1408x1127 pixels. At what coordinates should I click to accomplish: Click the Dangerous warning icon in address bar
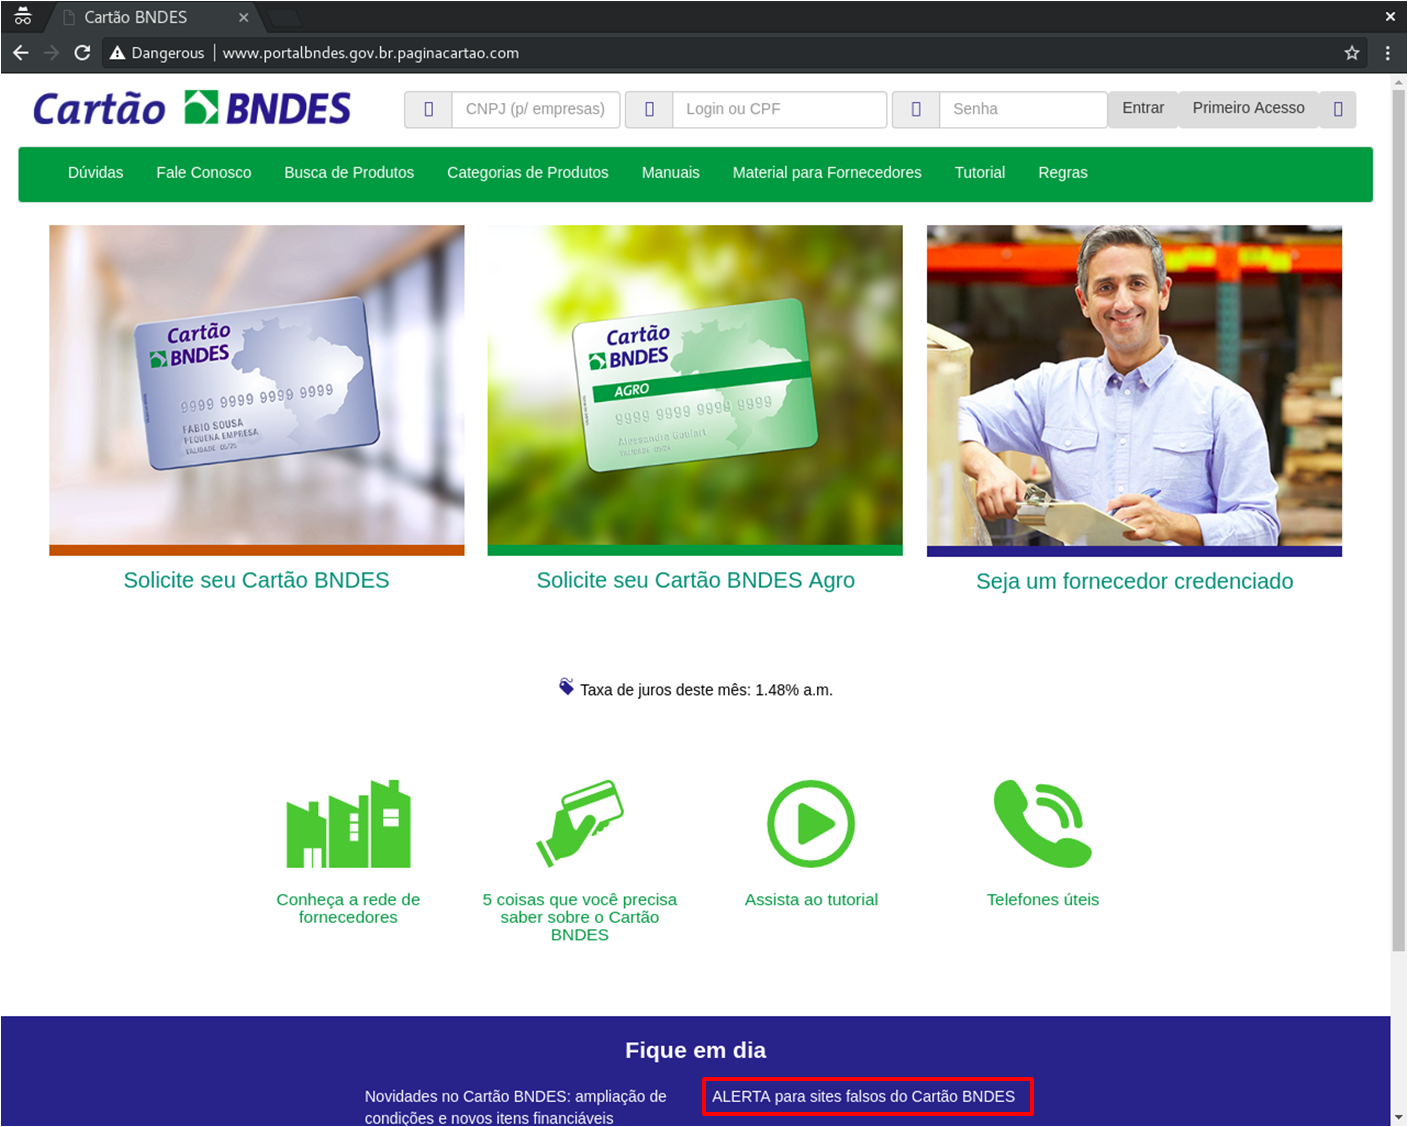(118, 53)
